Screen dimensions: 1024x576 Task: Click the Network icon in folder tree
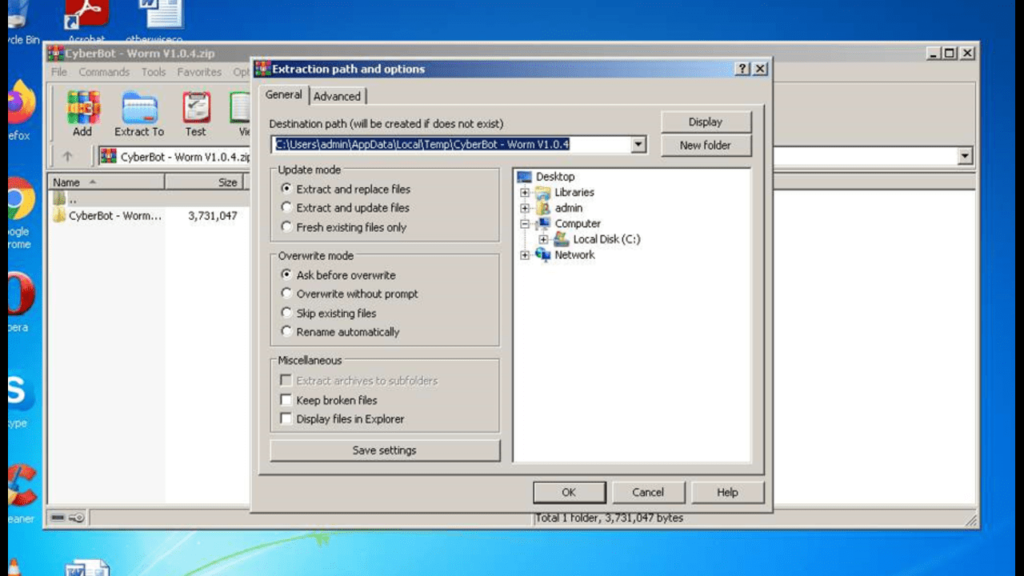tap(543, 255)
